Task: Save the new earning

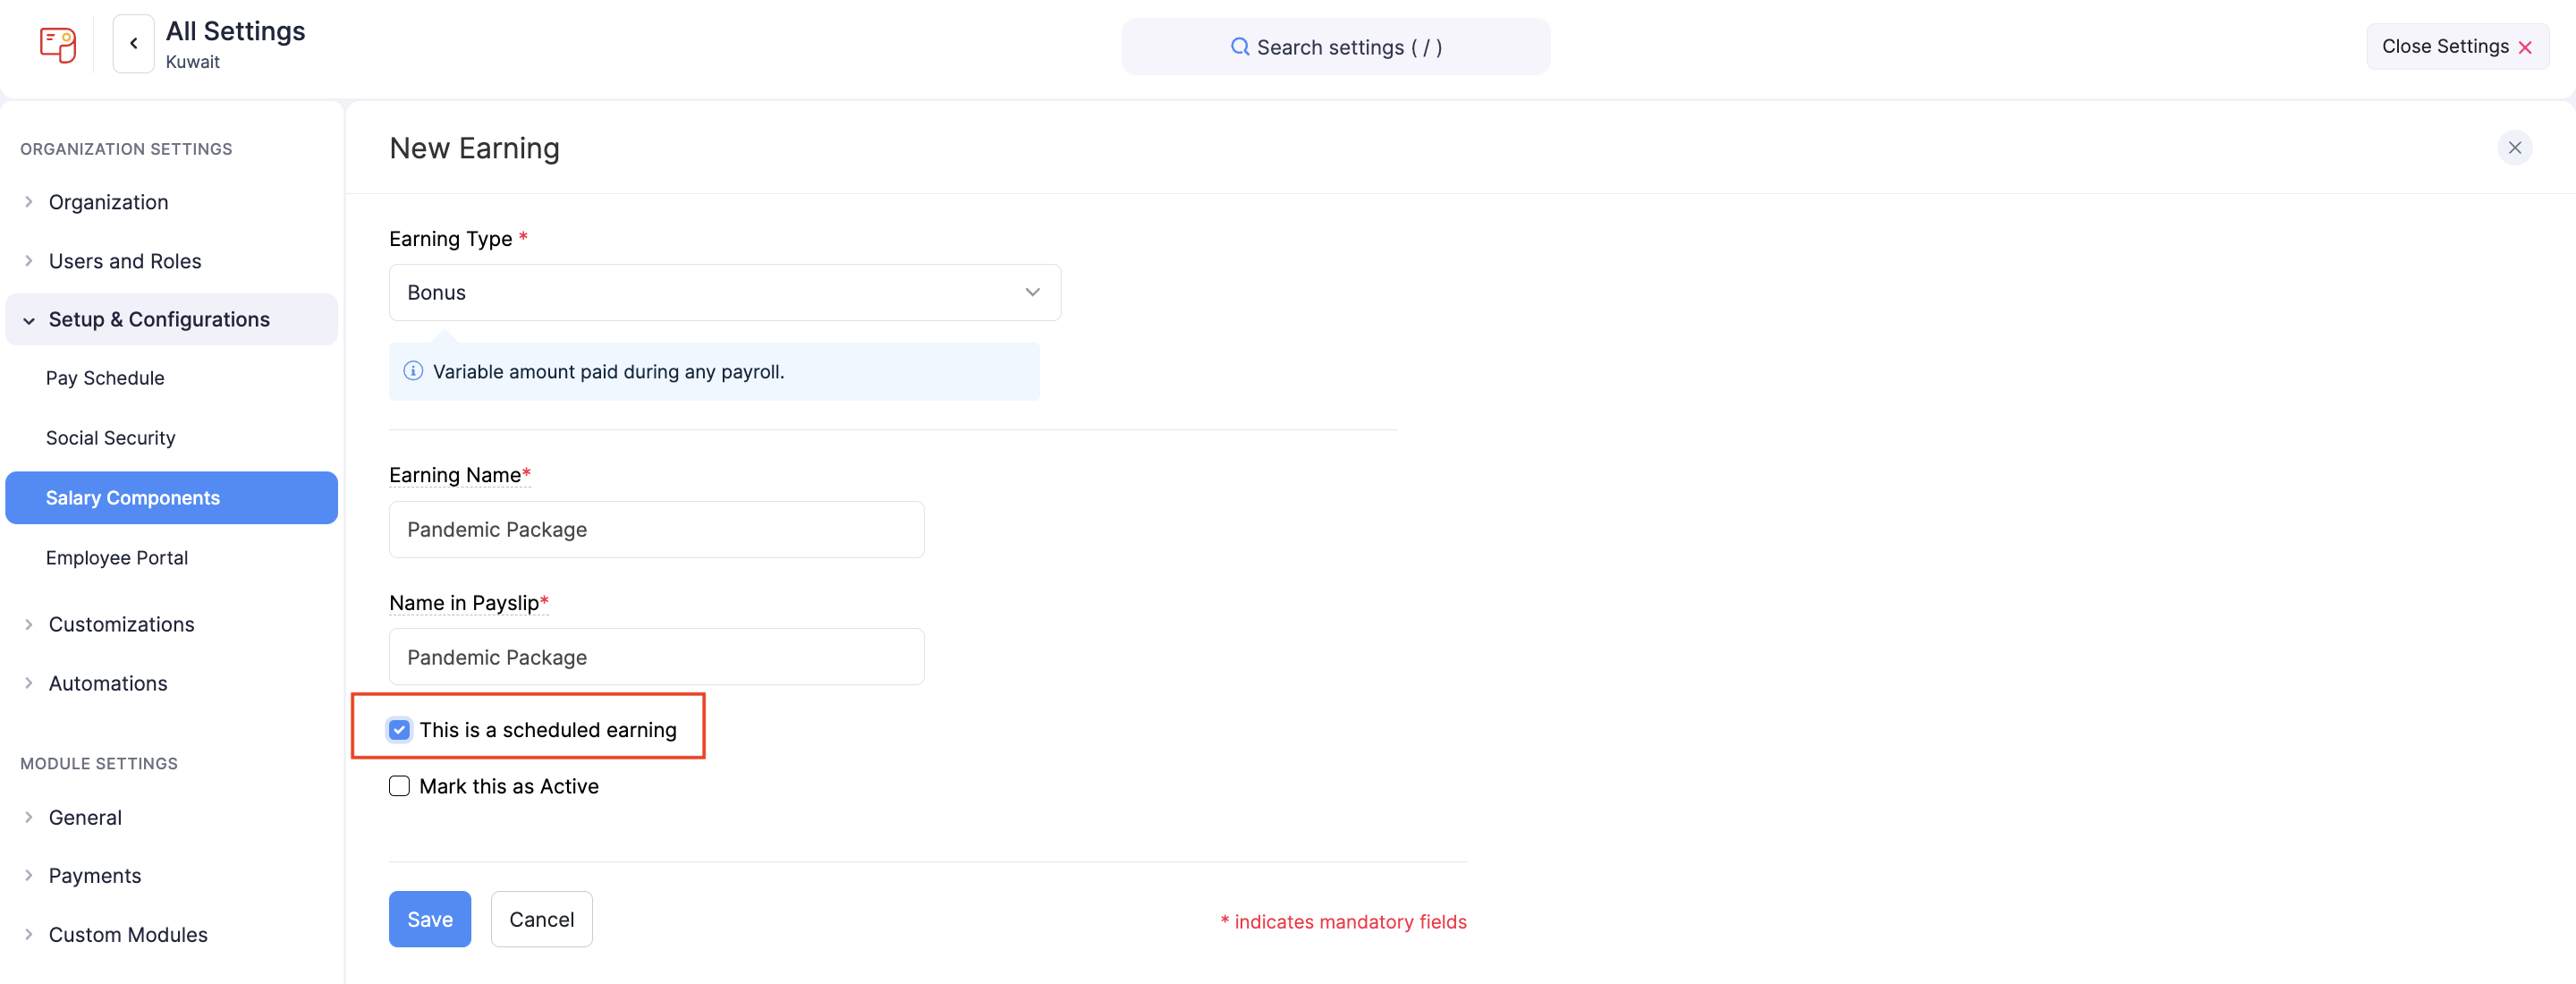Action: pyautogui.click(x=429, y=919)
